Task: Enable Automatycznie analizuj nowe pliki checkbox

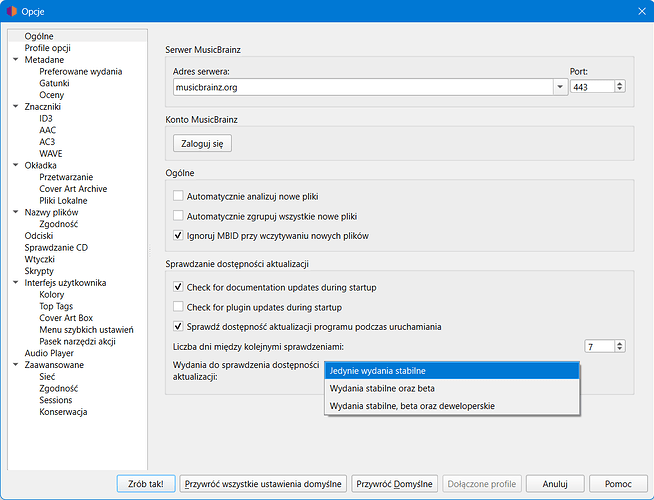Action: point(179,196)
